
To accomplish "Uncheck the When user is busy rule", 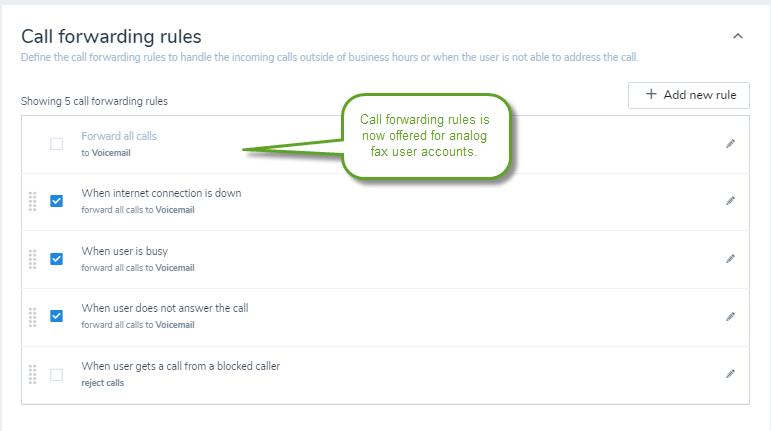I will coord(57,259).
